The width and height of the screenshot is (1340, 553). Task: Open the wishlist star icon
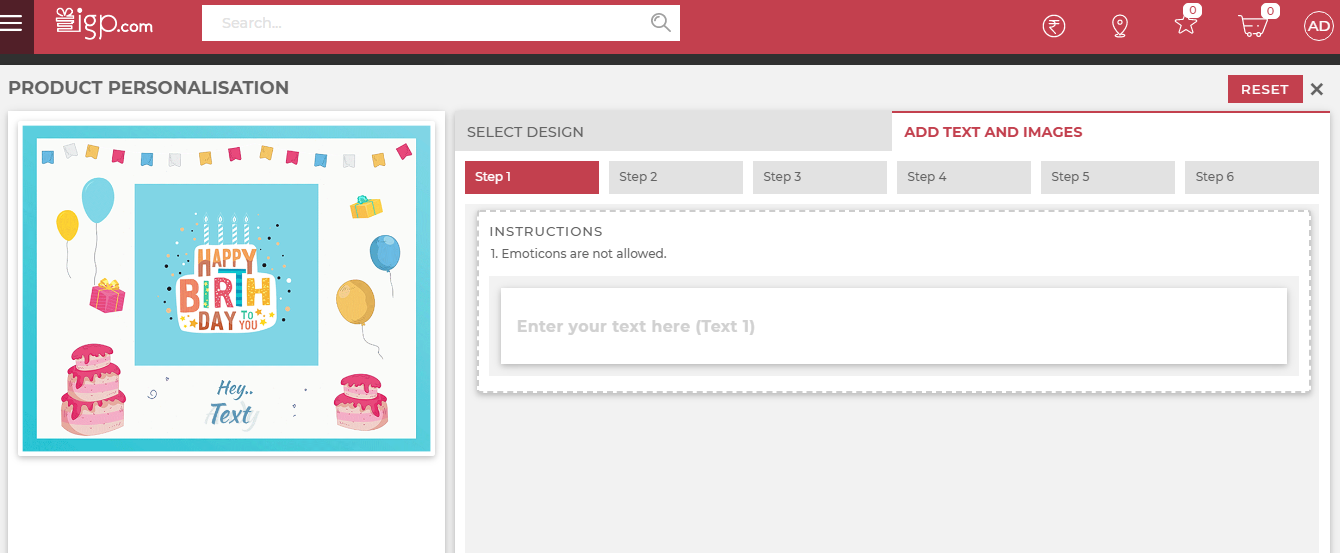(1186, 25)
